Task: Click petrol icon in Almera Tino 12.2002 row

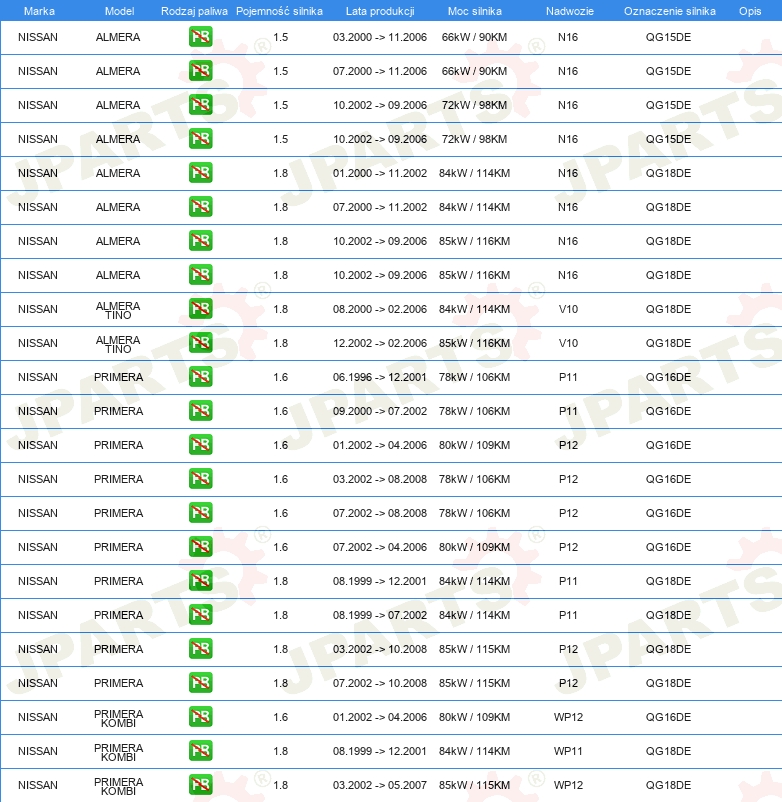Action: (x=200, y=343)
